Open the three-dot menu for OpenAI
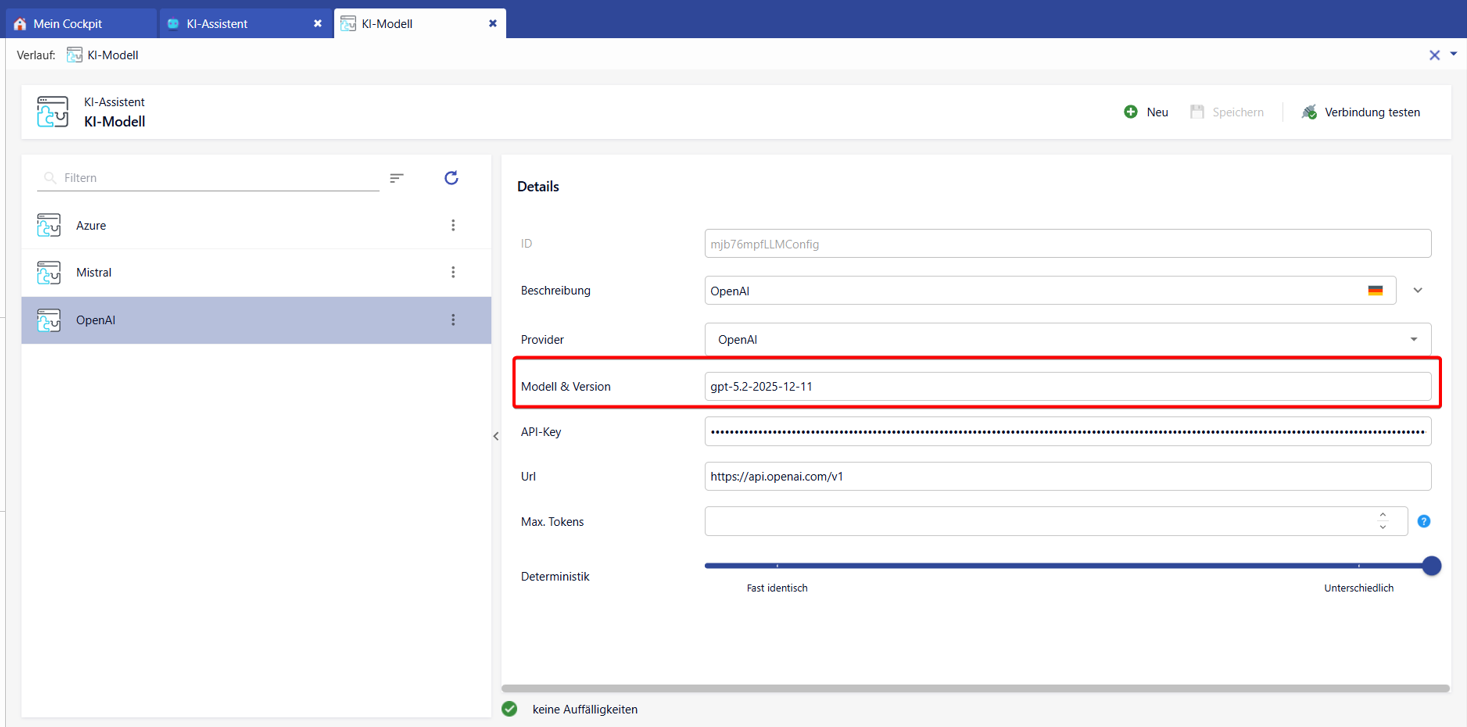The image size is (1467, 727). 453,320
